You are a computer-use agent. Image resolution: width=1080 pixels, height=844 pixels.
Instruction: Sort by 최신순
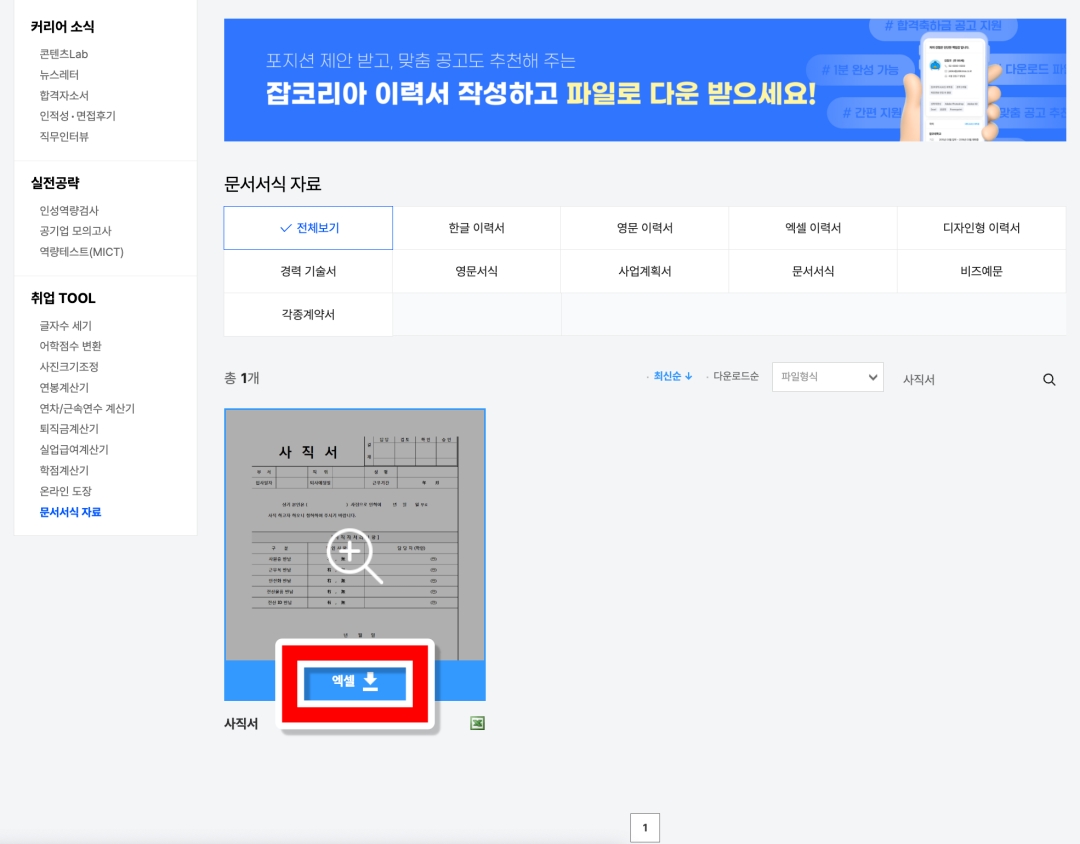pos(672,376)
